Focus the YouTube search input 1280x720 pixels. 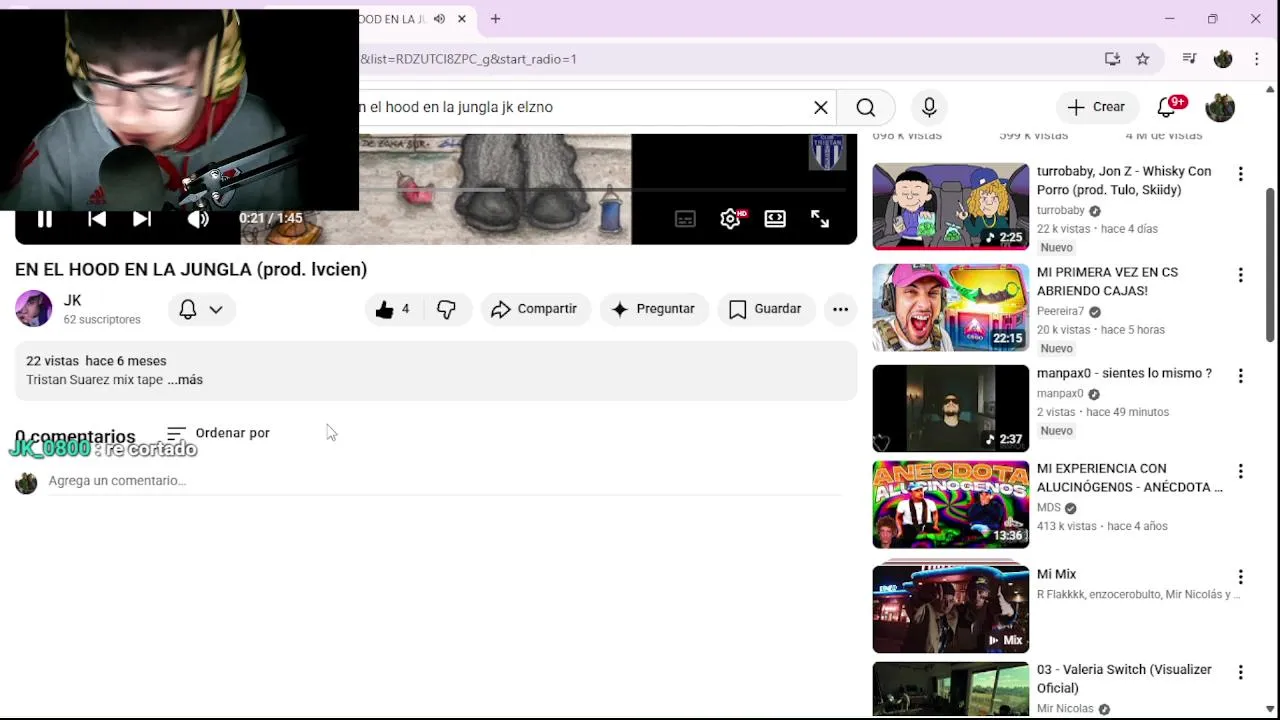click(585, 107)
